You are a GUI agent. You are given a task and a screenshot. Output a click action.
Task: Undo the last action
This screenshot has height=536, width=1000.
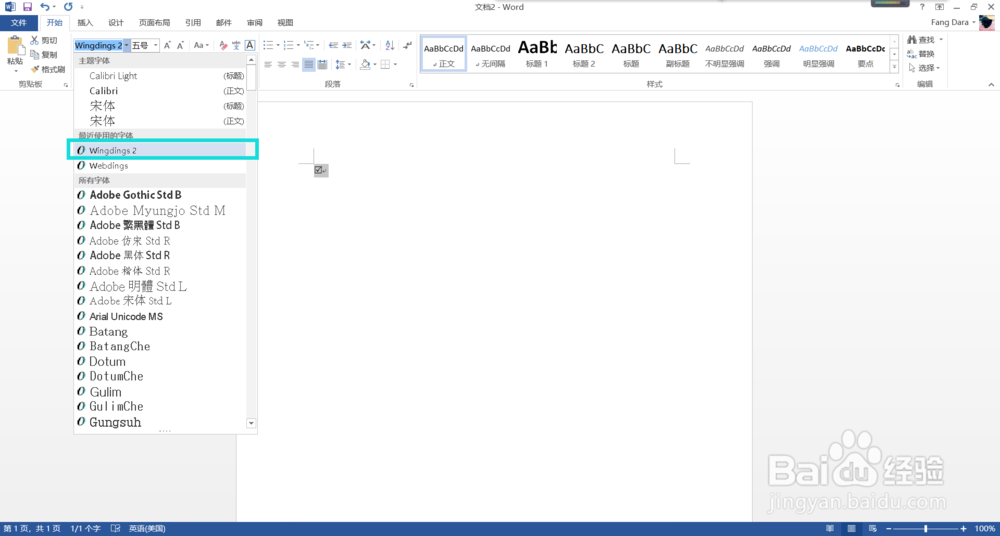coord(45,7)
